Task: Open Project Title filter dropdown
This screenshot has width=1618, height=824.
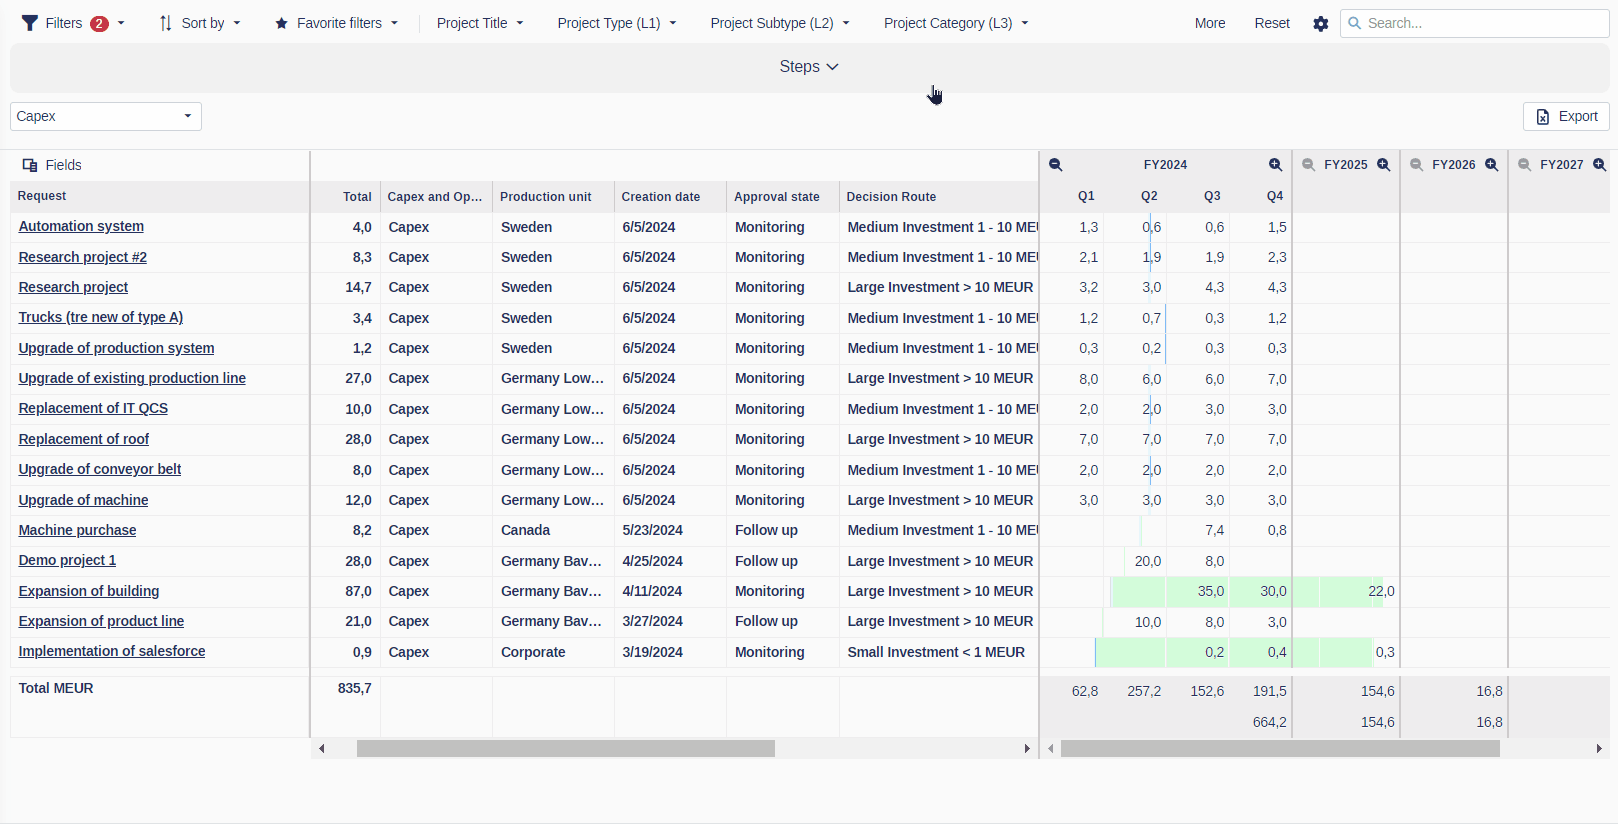Action: click(480, 23)
